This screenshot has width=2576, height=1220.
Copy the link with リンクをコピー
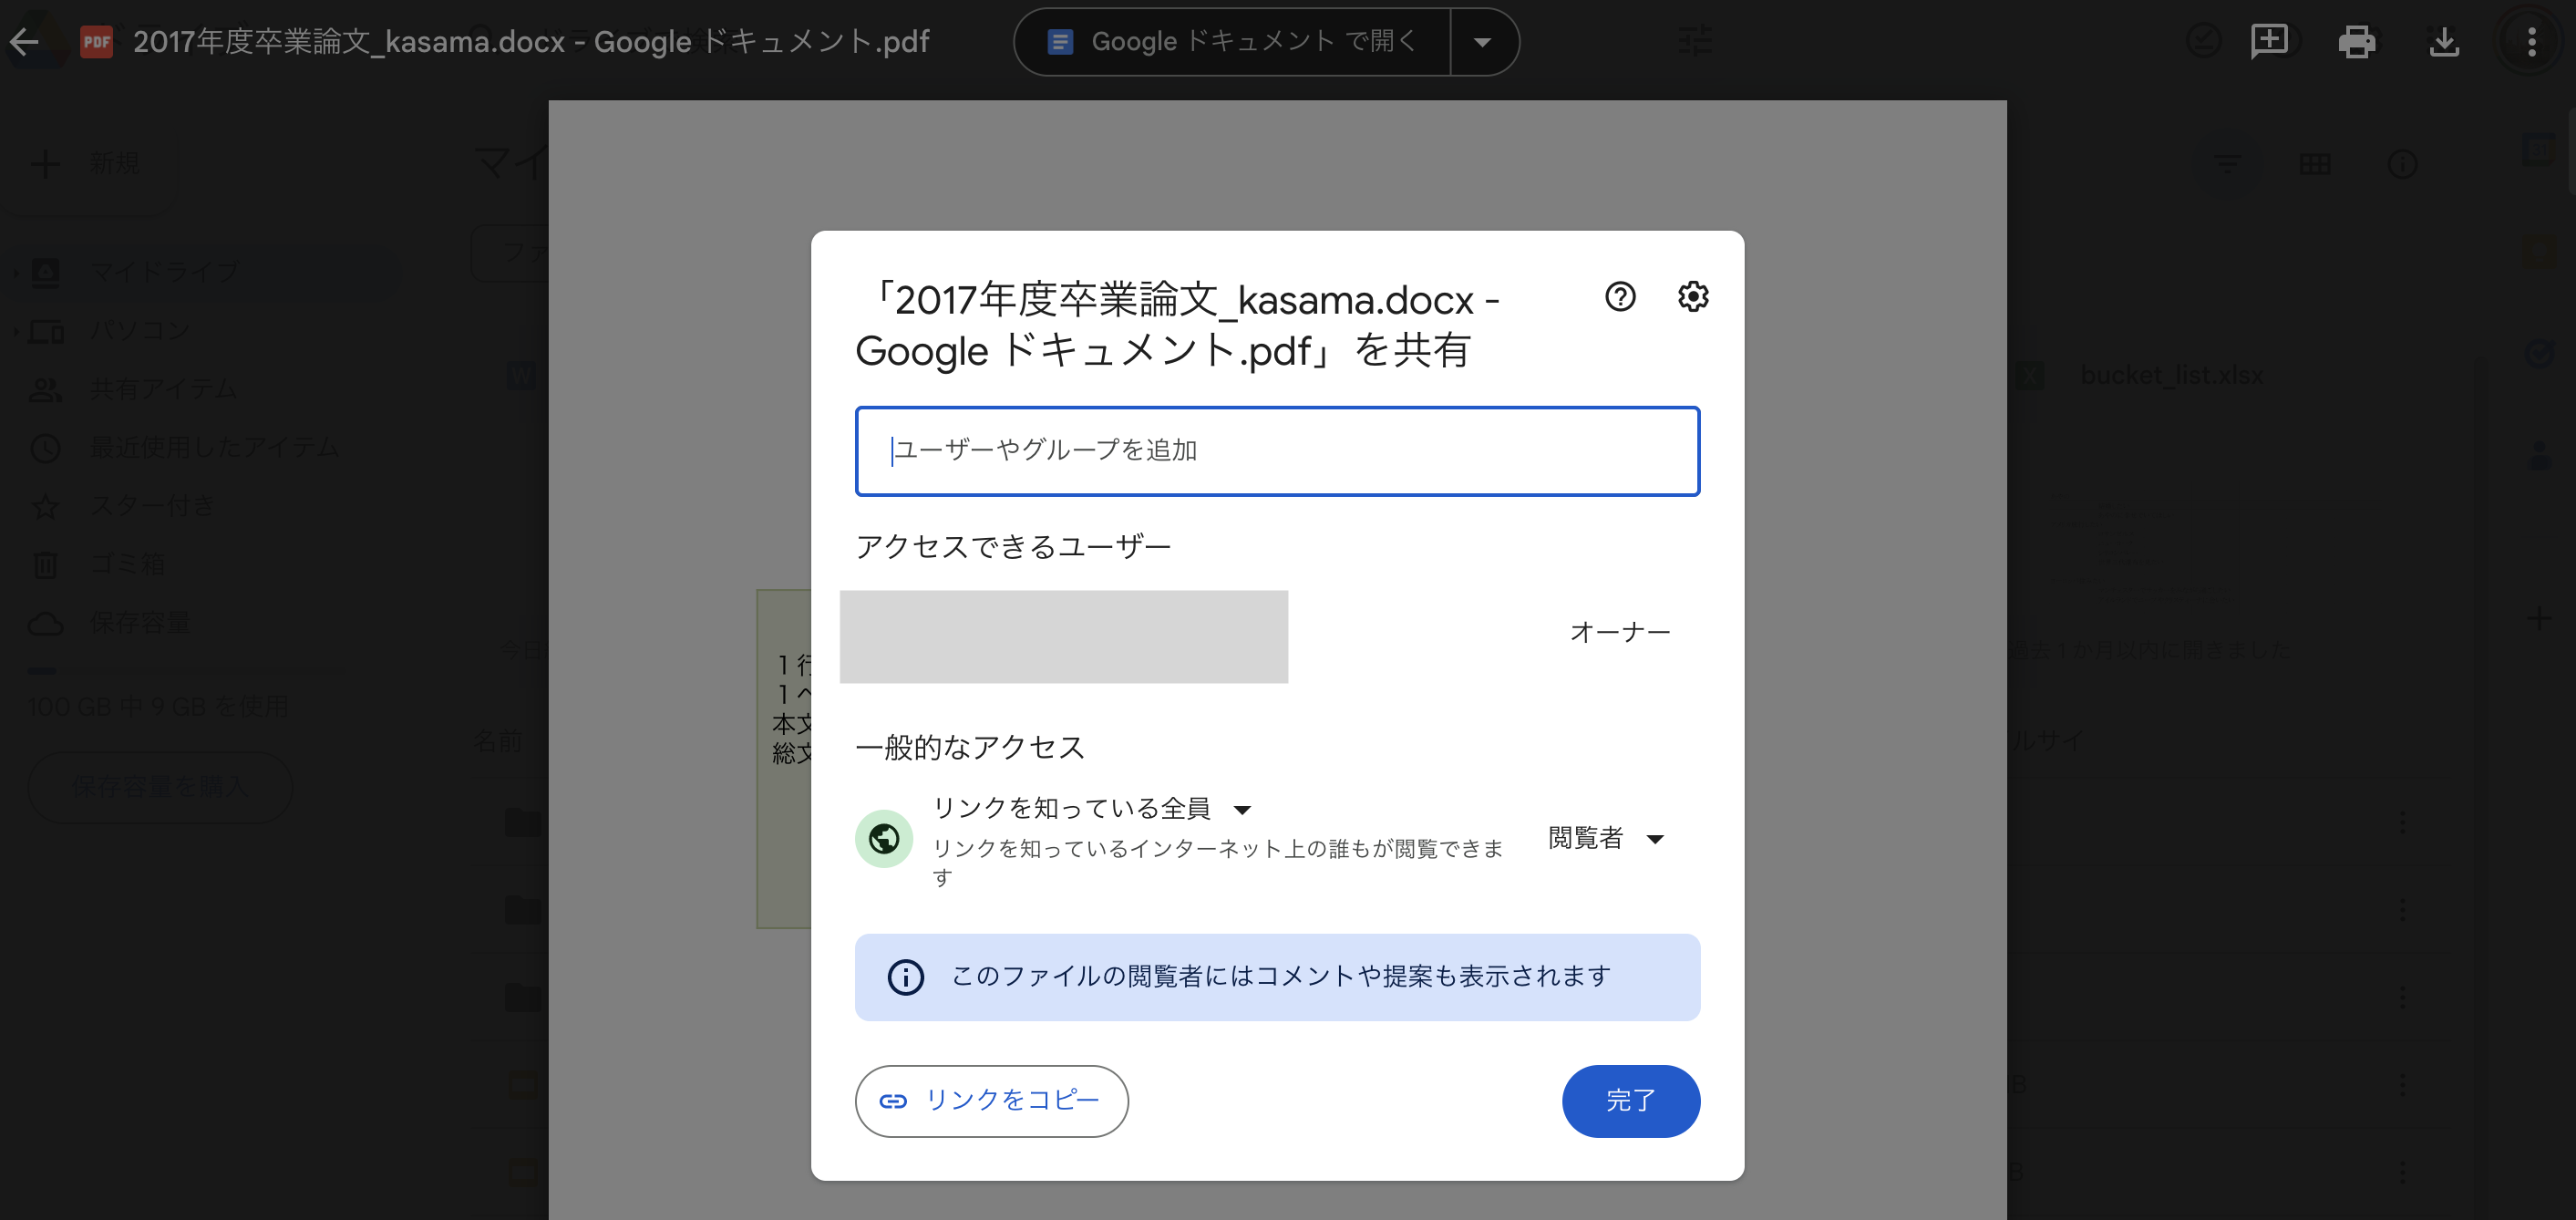[991, 1101]
